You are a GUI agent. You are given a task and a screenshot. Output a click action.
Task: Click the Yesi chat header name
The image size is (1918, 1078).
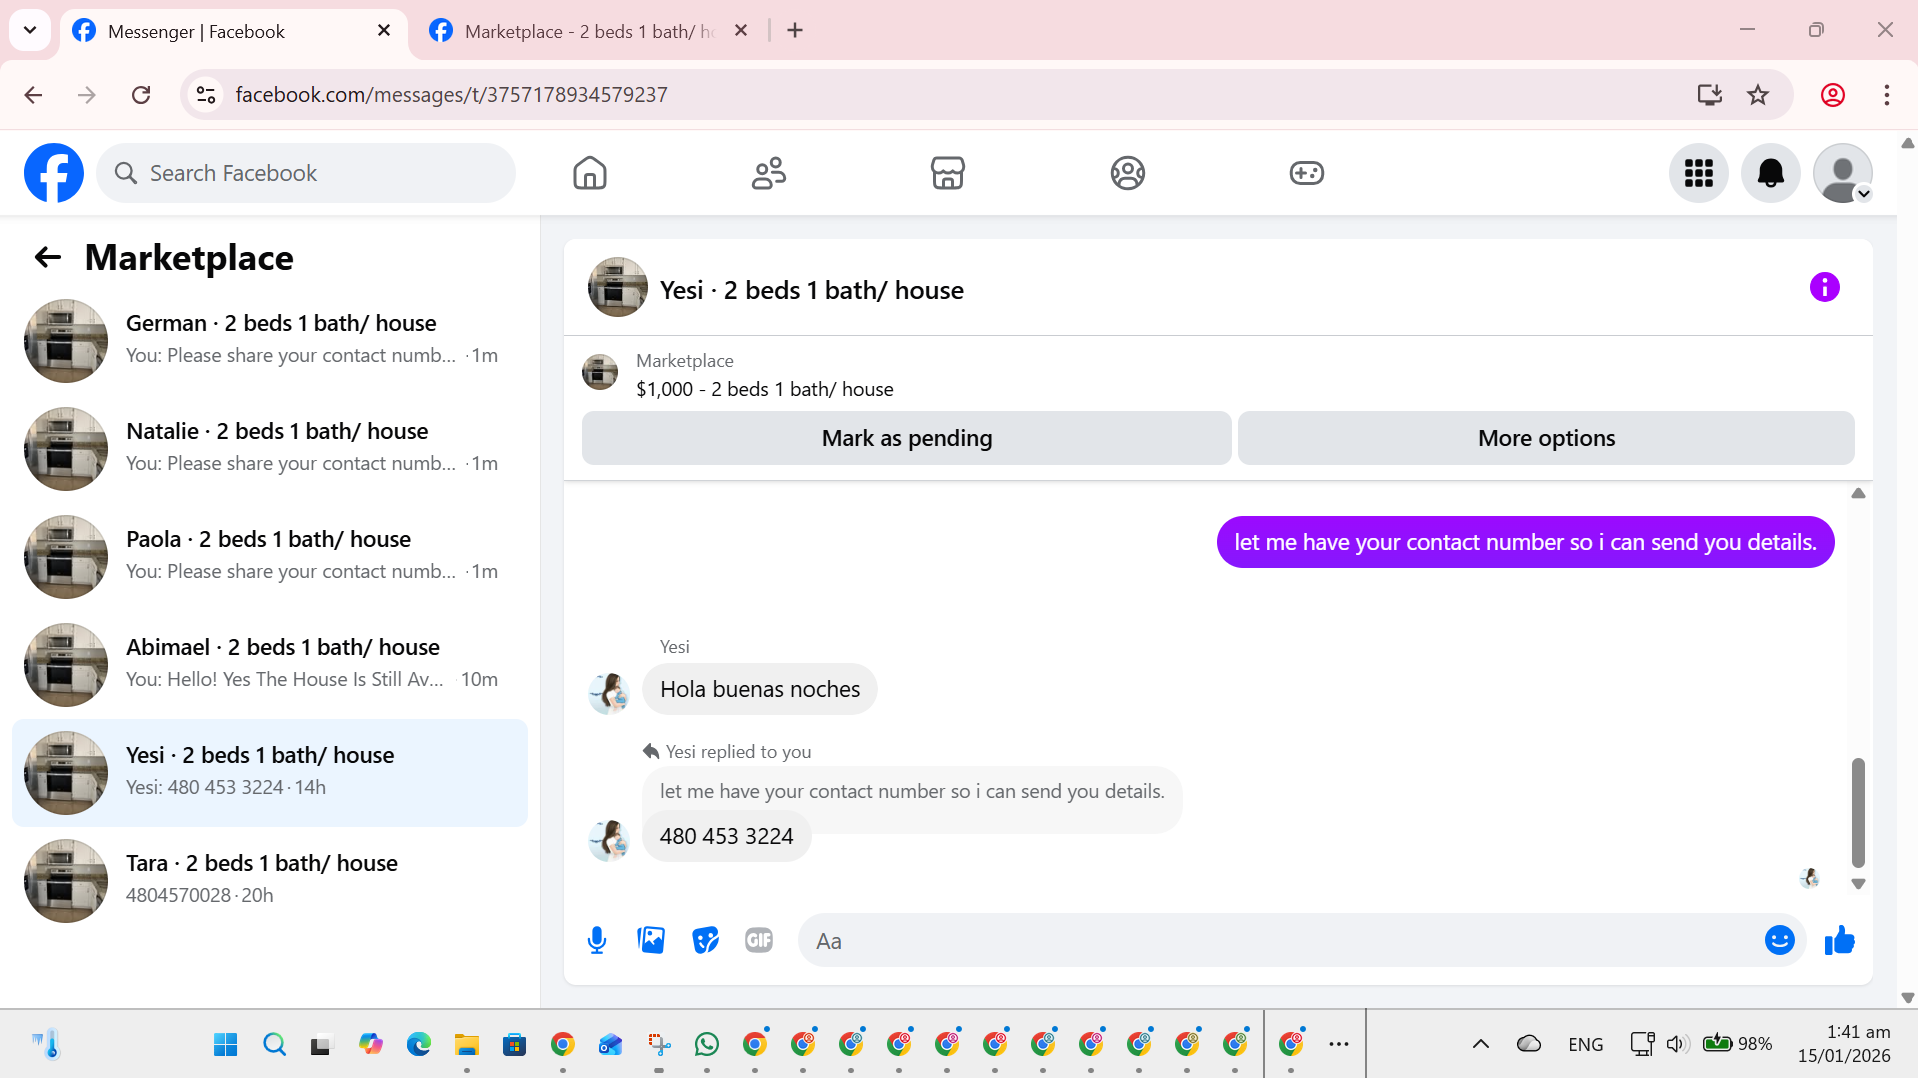pyautogui.click(x=811, y=290)
